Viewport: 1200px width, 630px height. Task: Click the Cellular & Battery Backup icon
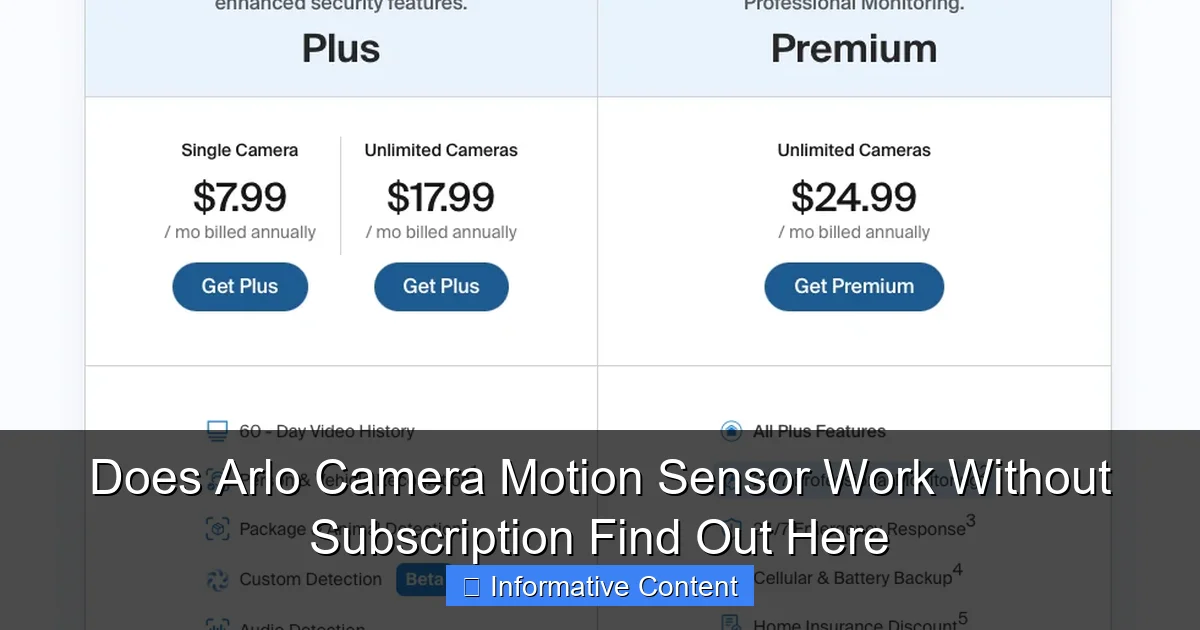[x=731, y=578]
